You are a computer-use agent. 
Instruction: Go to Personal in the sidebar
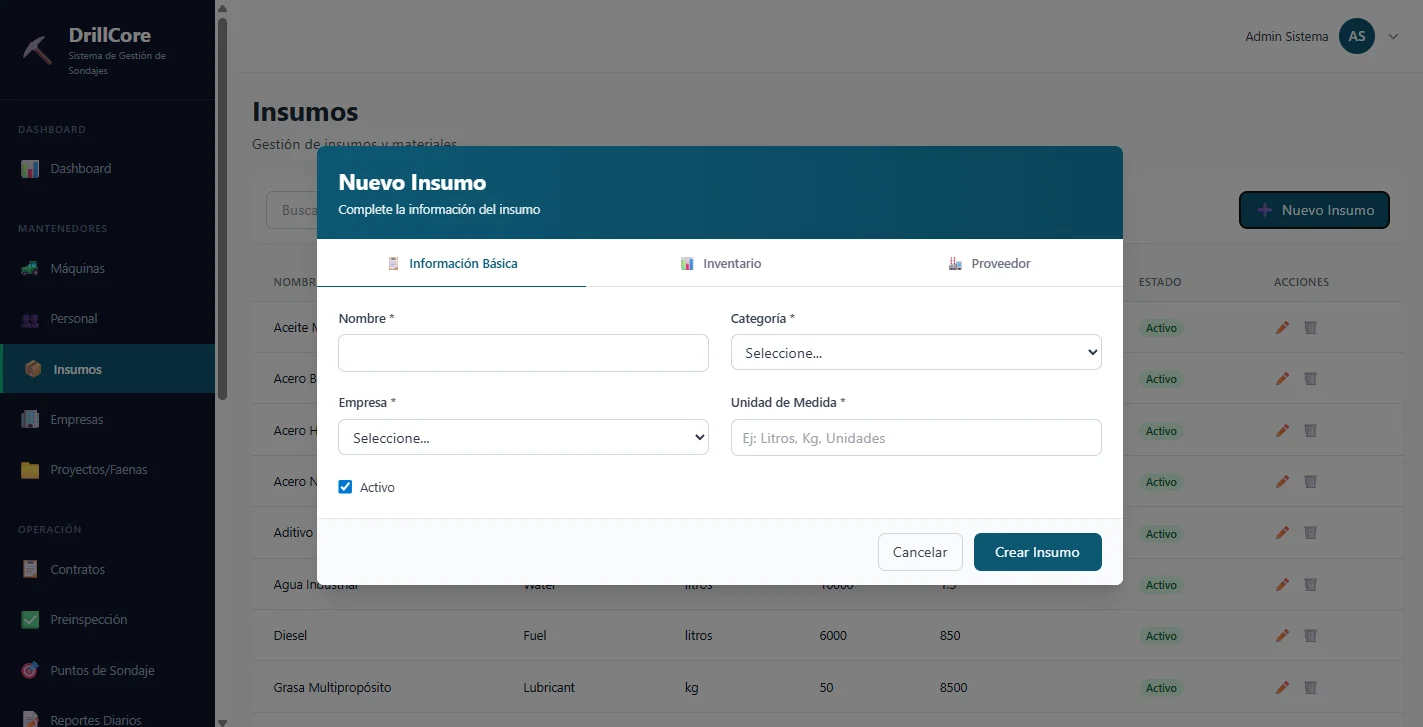pyautogui.click(x=73, y=319)
